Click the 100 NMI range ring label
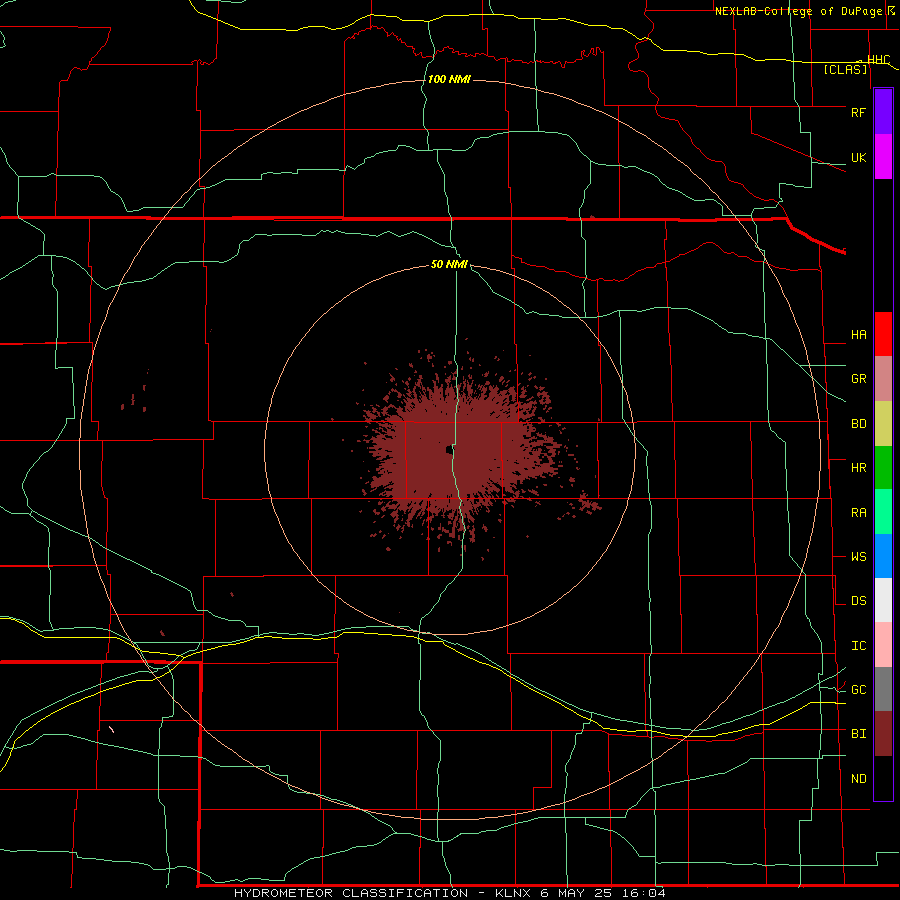 point(449,79)
